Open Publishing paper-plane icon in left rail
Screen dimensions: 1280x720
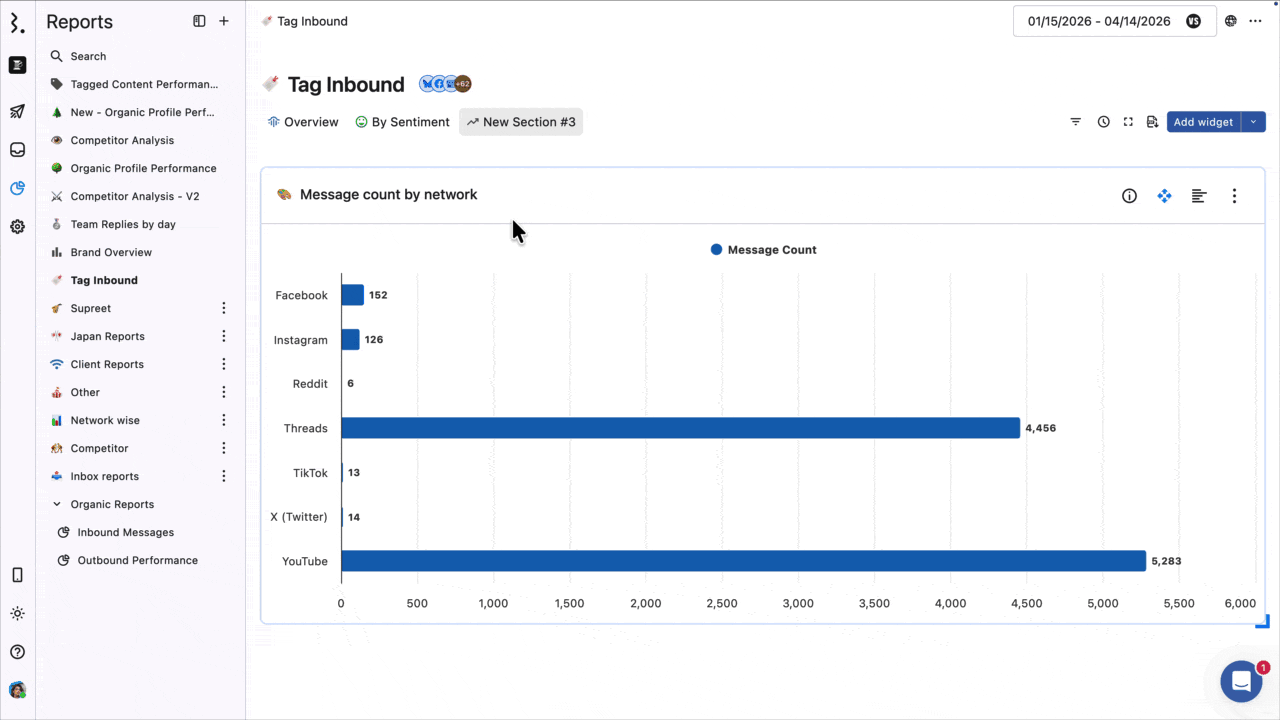[17, 111]
